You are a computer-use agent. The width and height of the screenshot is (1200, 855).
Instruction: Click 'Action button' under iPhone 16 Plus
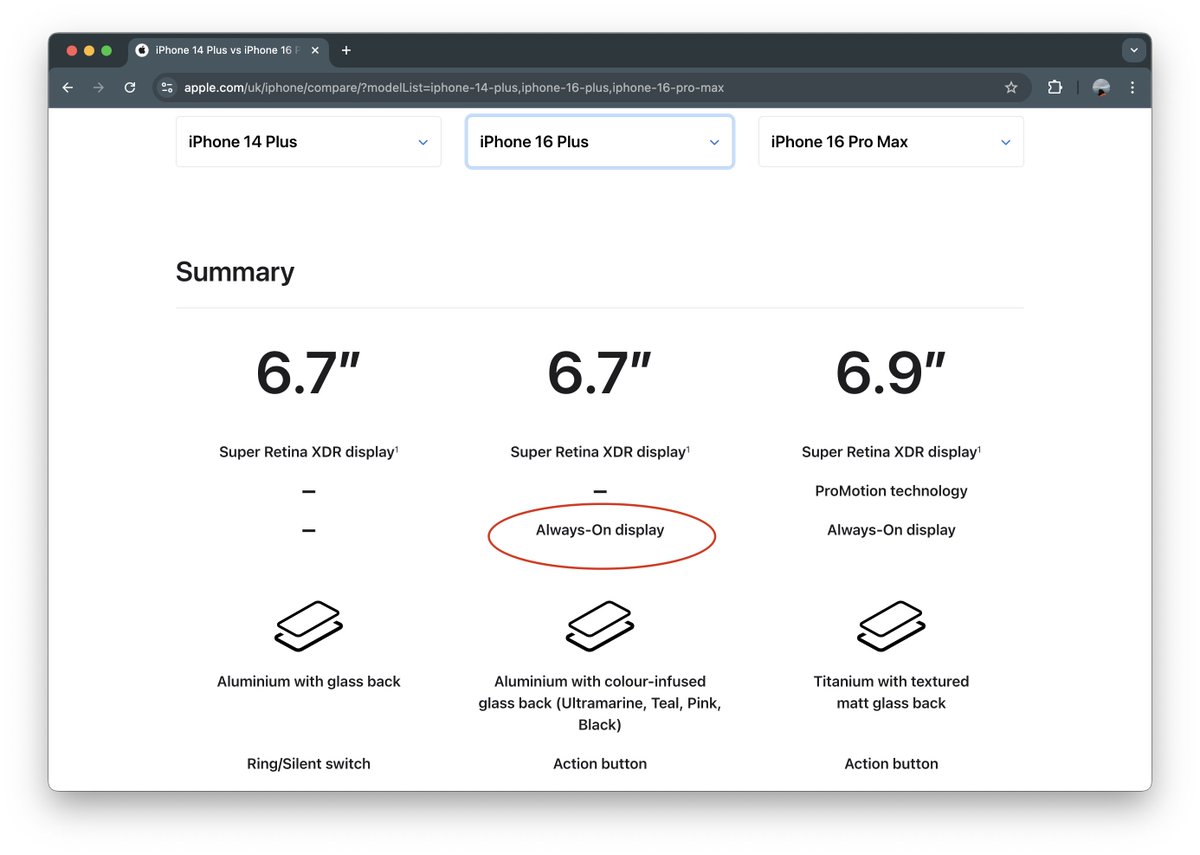(600, 764)
